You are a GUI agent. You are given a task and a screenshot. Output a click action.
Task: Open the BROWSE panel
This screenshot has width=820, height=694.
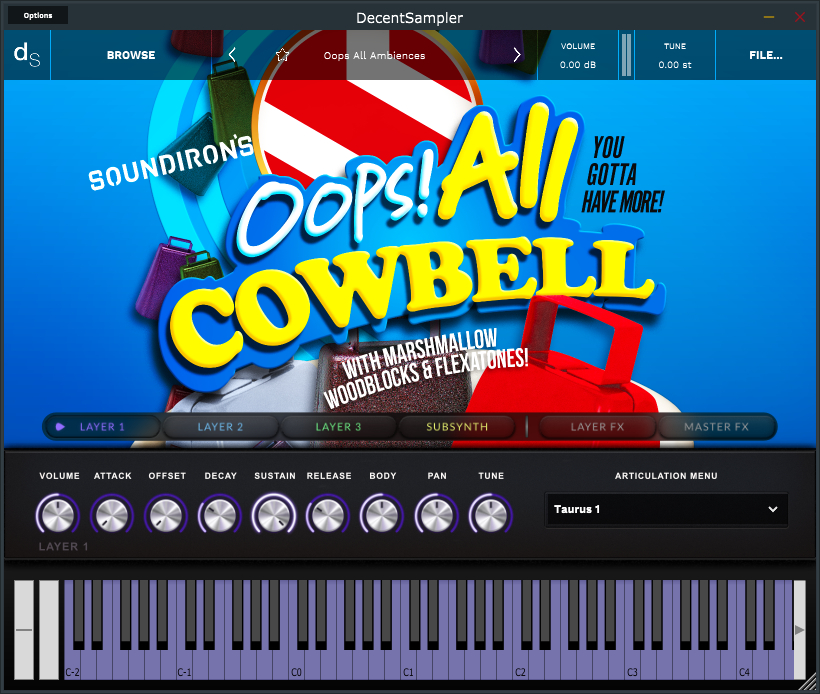[131, 55]
